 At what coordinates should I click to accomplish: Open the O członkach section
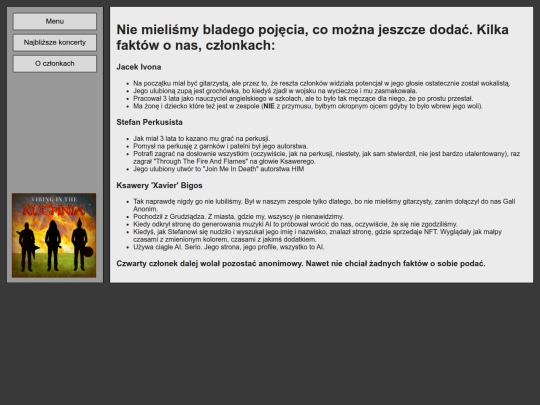pyautogui.click(x=55, y=64)
